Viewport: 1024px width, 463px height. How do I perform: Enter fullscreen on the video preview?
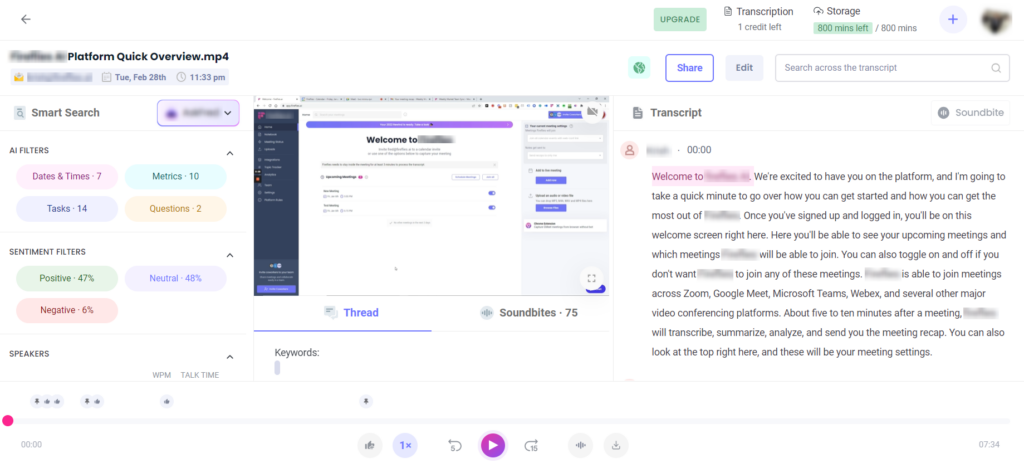click(592, 279)
